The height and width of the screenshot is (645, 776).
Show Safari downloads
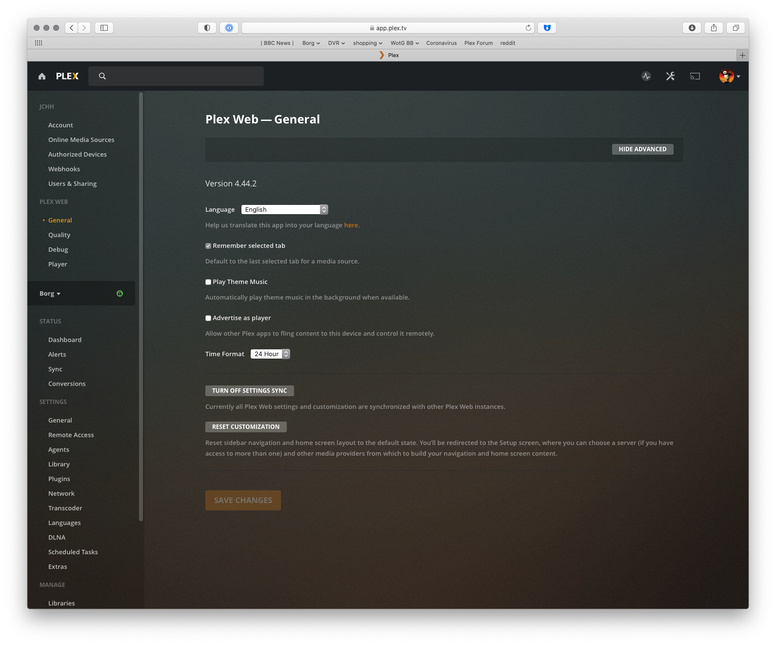pos(692,28)
